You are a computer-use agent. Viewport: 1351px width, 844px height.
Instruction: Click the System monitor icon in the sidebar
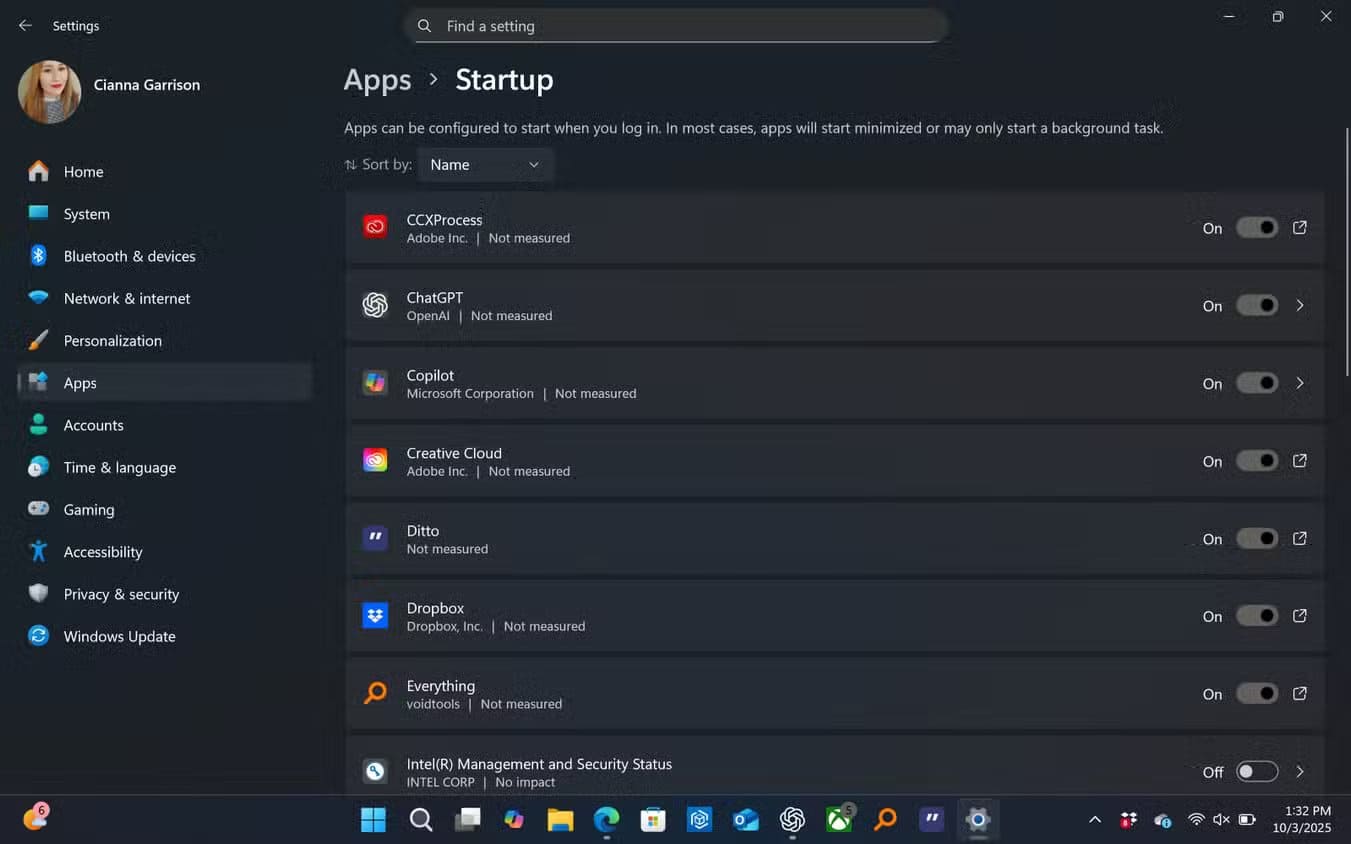coord(38,213)
